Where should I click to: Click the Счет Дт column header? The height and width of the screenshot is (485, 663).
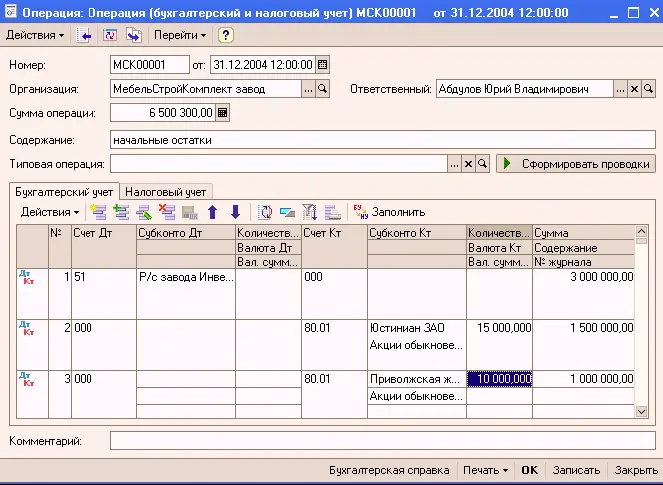coord(104,247)
